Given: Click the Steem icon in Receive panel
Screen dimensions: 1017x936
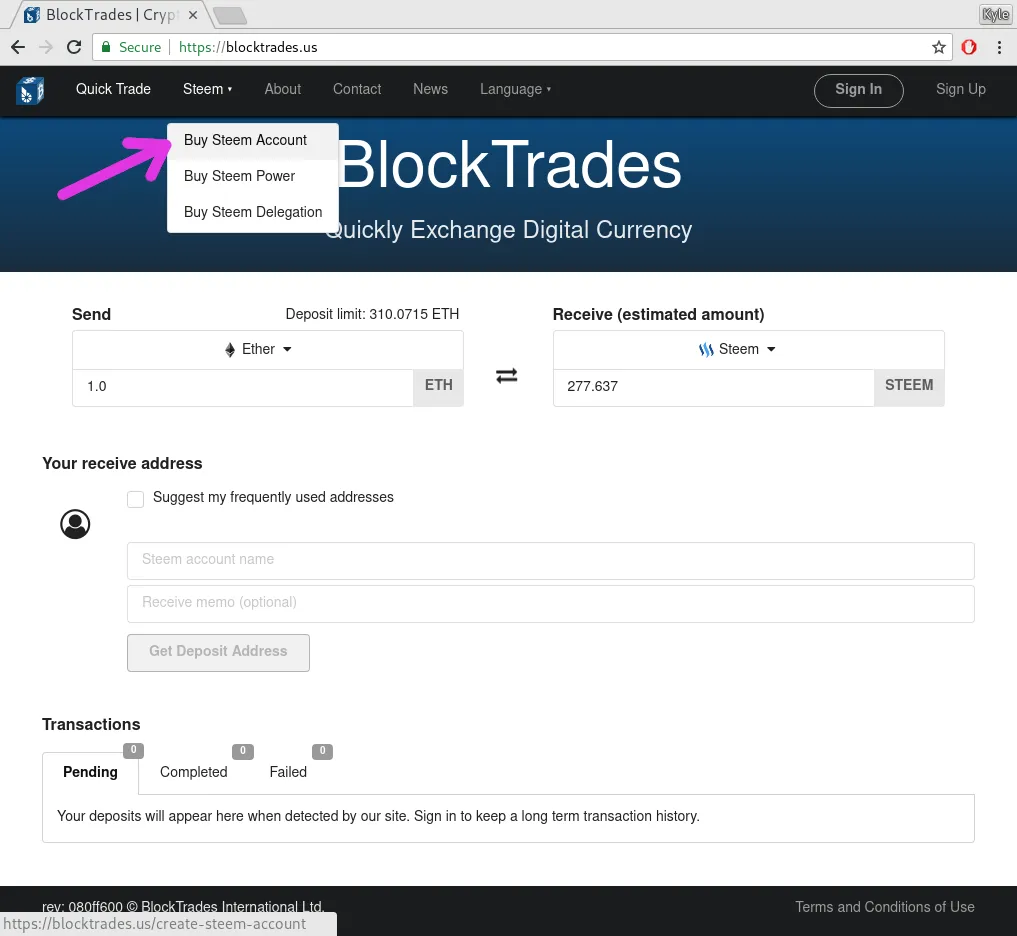Looking at the screenshot, I should [x=706, y=349].
